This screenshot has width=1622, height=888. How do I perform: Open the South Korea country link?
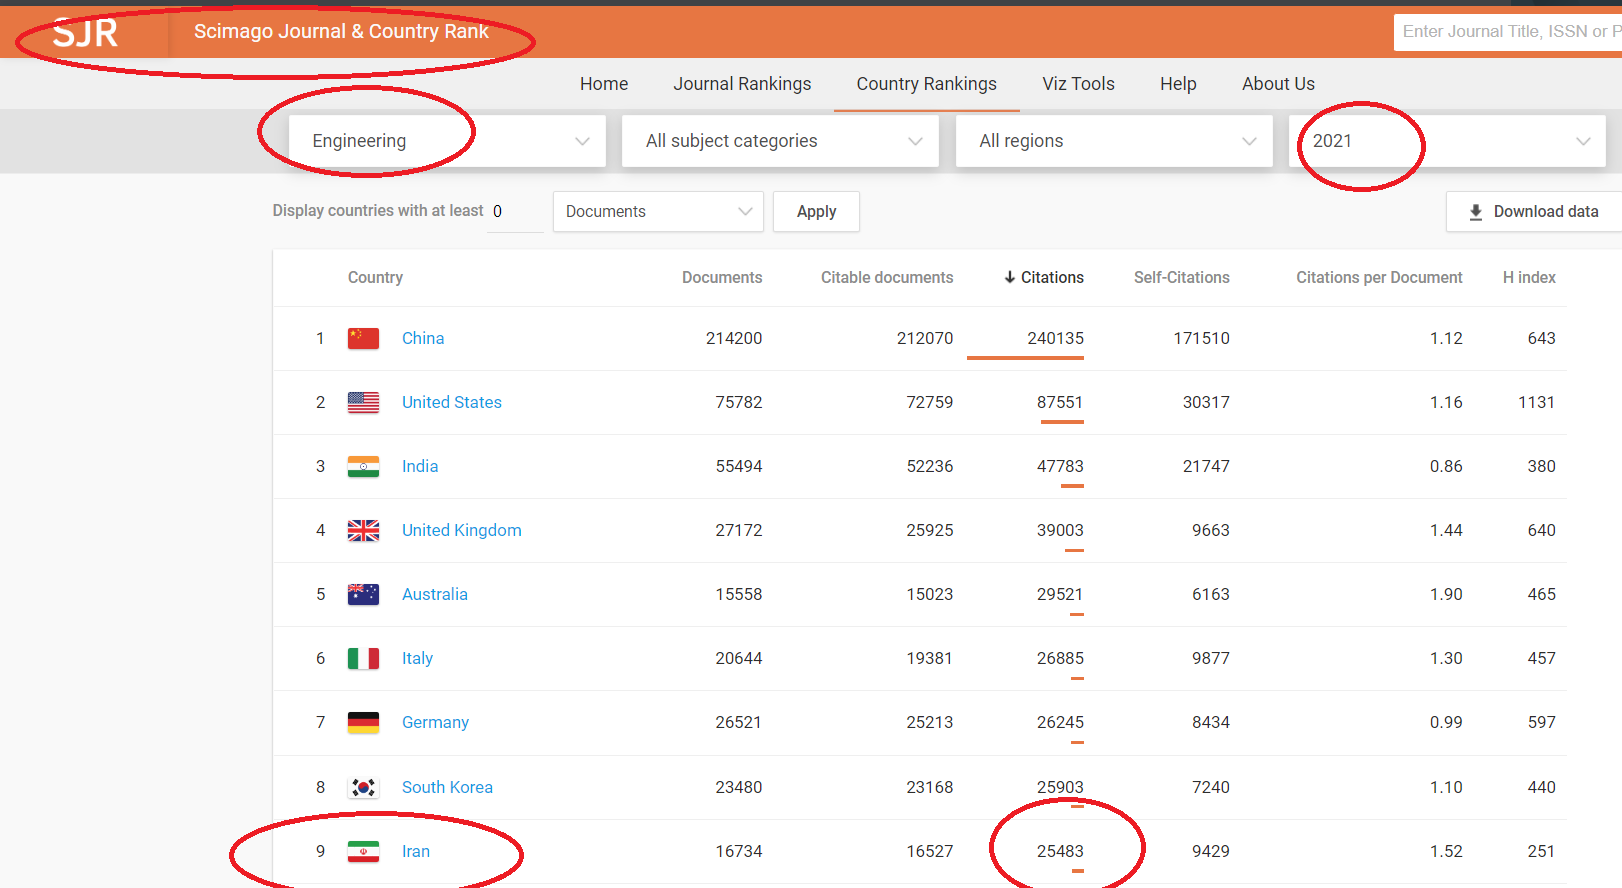447,787
